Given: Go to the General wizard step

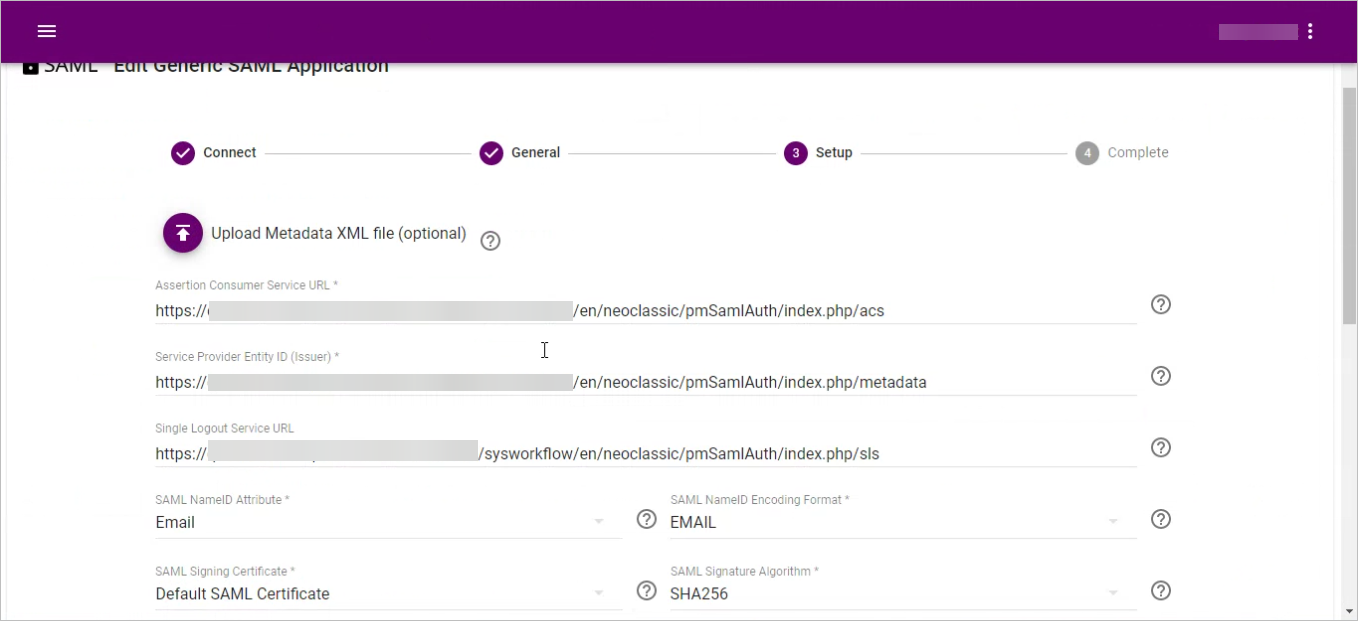Looking at the screenshot, I should pyautogui.click(x=520, y=153).
